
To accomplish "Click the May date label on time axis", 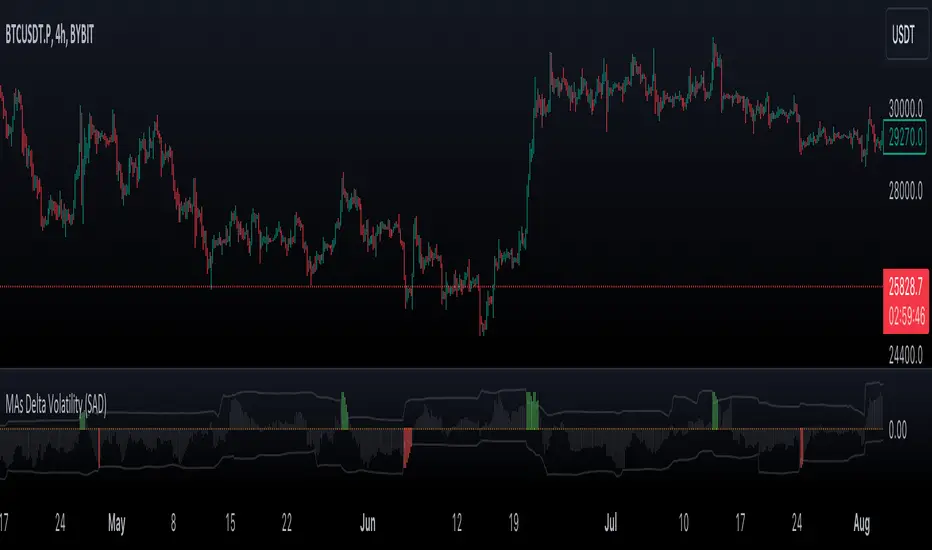I will click(x=116, y=523).
